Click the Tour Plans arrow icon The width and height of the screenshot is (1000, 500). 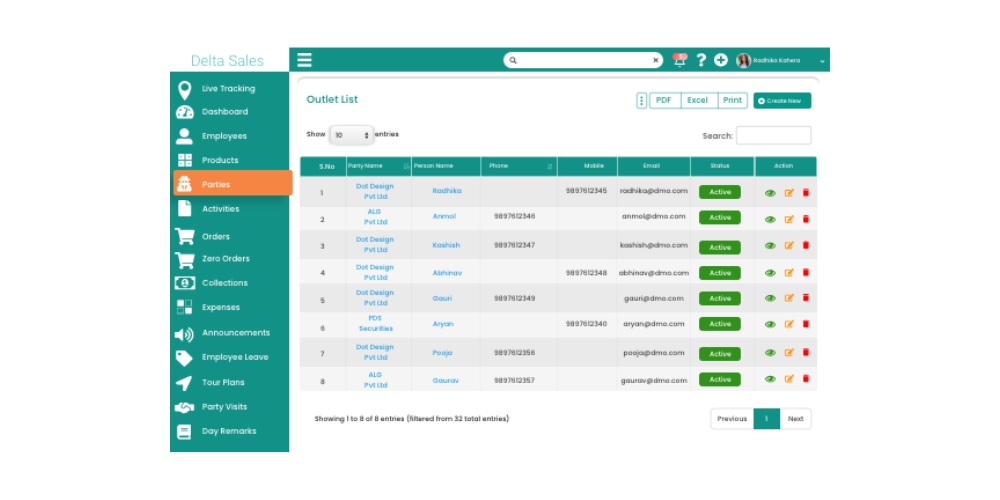[184, 383]
